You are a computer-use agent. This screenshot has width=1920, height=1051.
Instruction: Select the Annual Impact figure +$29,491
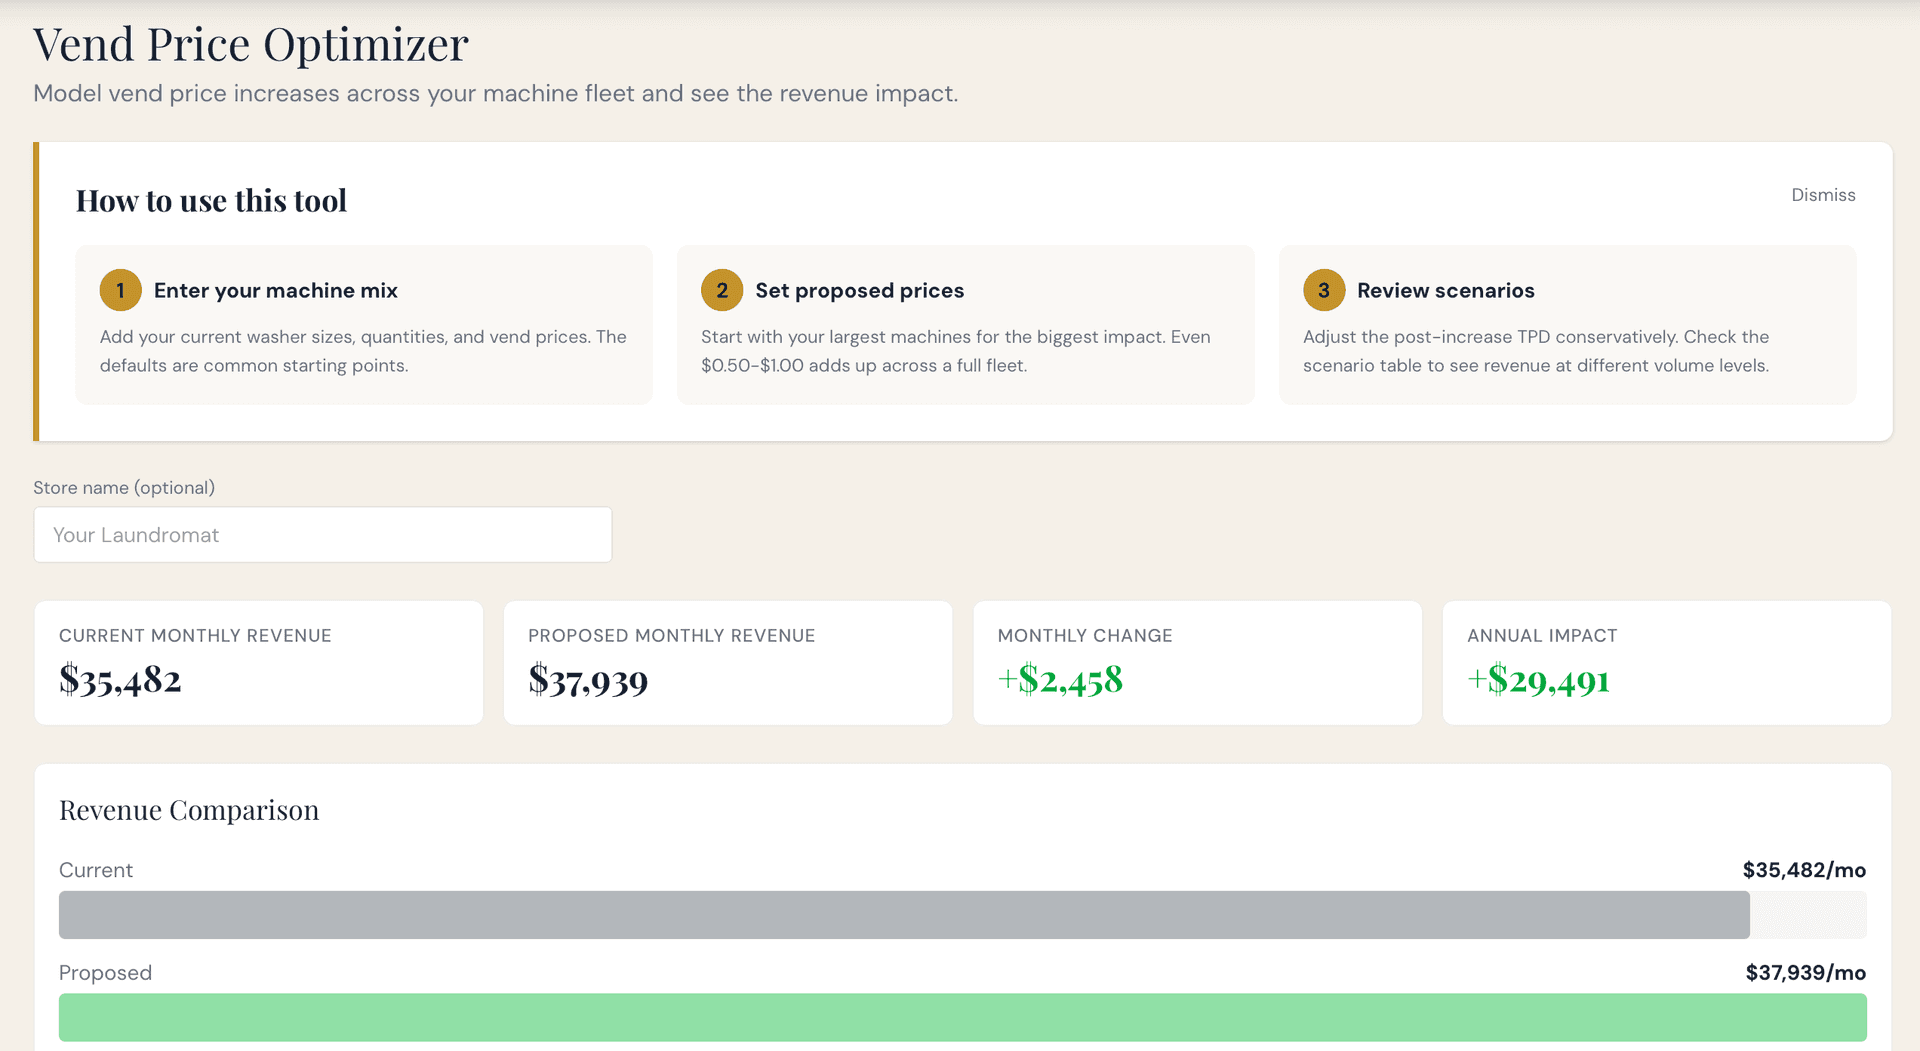pyautogui.click(x=1538, y=681)
